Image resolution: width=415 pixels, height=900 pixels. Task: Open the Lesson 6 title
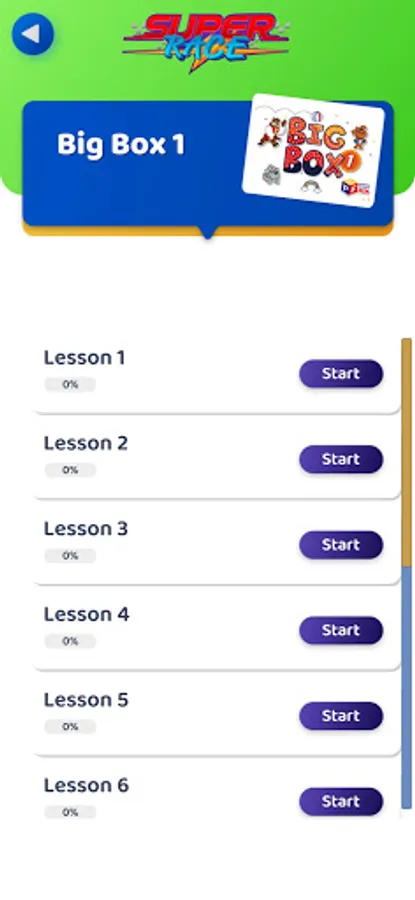point(87,785)
